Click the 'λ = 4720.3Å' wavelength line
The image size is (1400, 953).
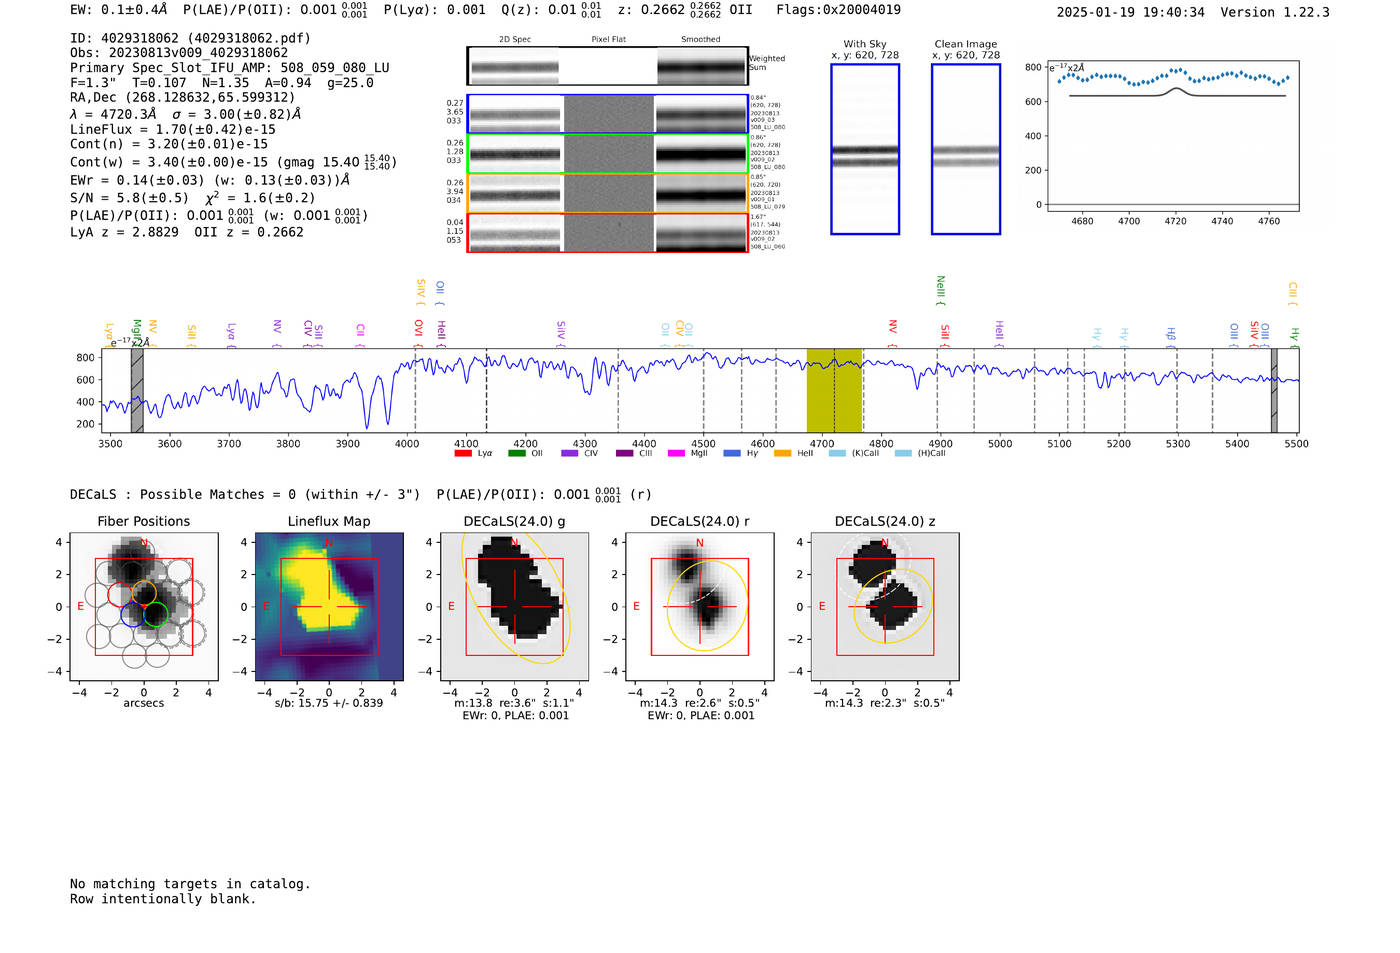click(x=186, y=114)
